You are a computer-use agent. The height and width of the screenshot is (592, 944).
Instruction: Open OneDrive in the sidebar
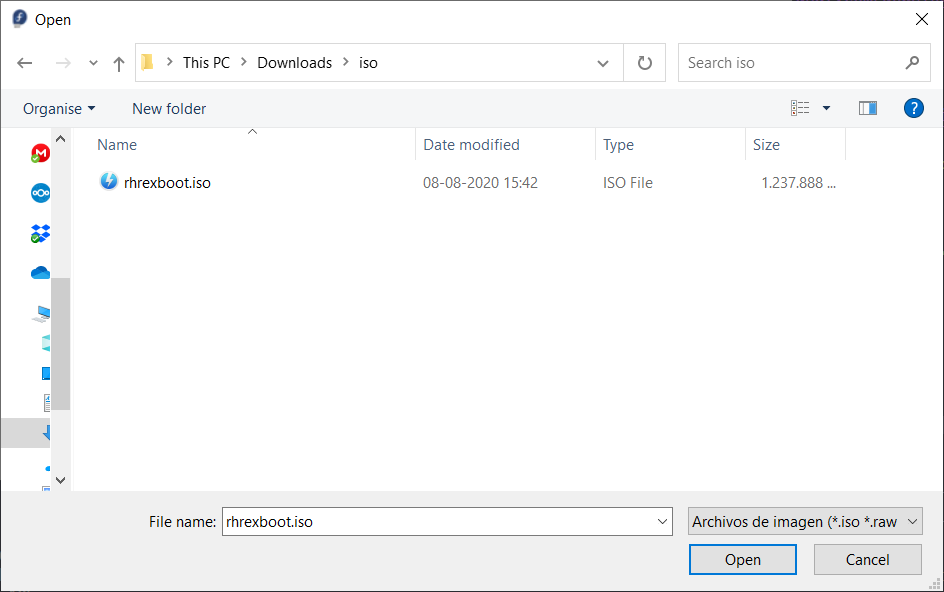(40, 273)
